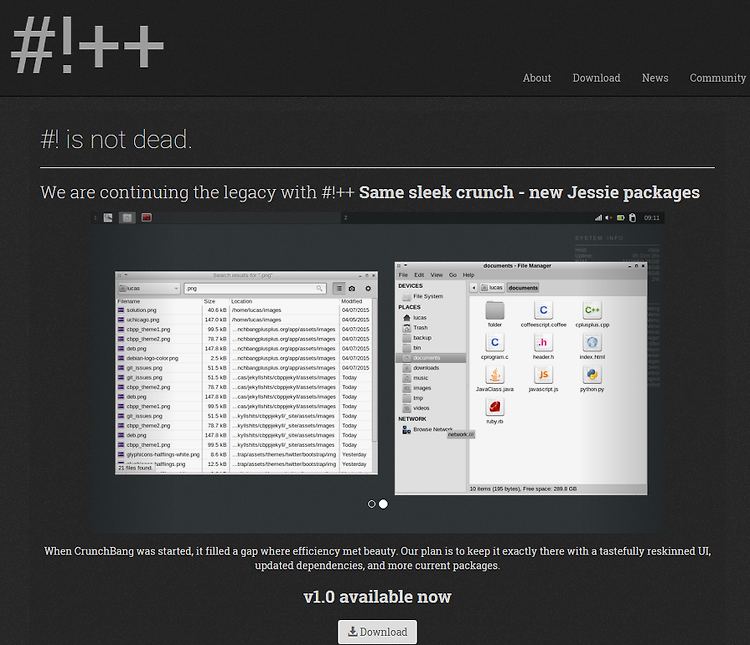Click the battery tray icon
The width and height of the screenshot is (750, 645).
point(620,218)
